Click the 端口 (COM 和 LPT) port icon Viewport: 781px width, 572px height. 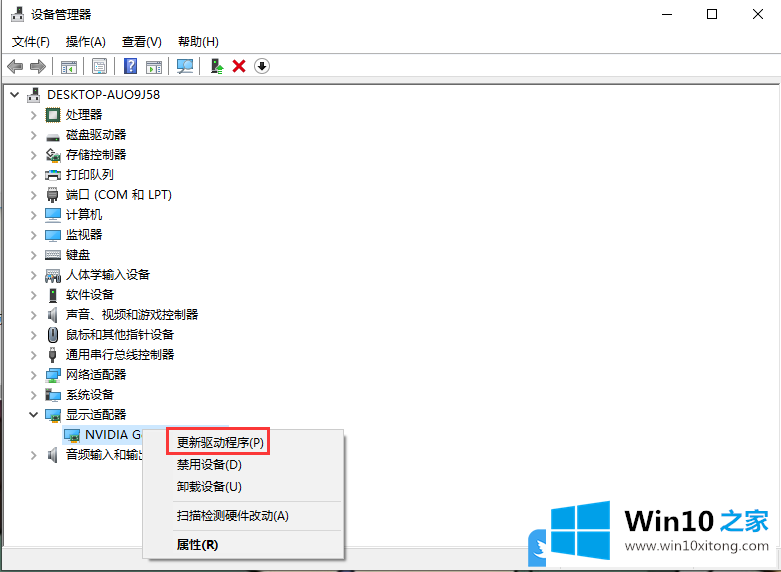pos(52,195)
